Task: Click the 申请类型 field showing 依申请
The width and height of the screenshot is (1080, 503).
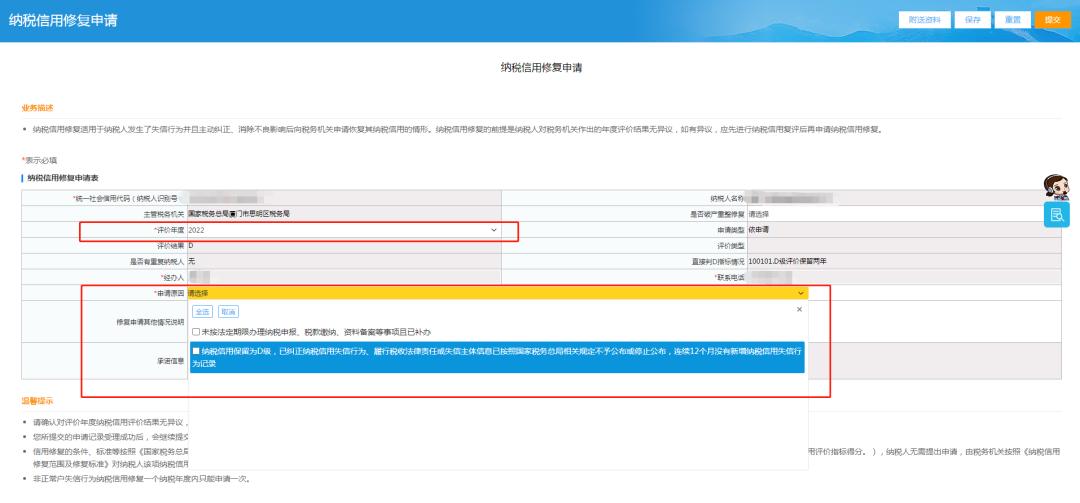Action: pos(904,230)
